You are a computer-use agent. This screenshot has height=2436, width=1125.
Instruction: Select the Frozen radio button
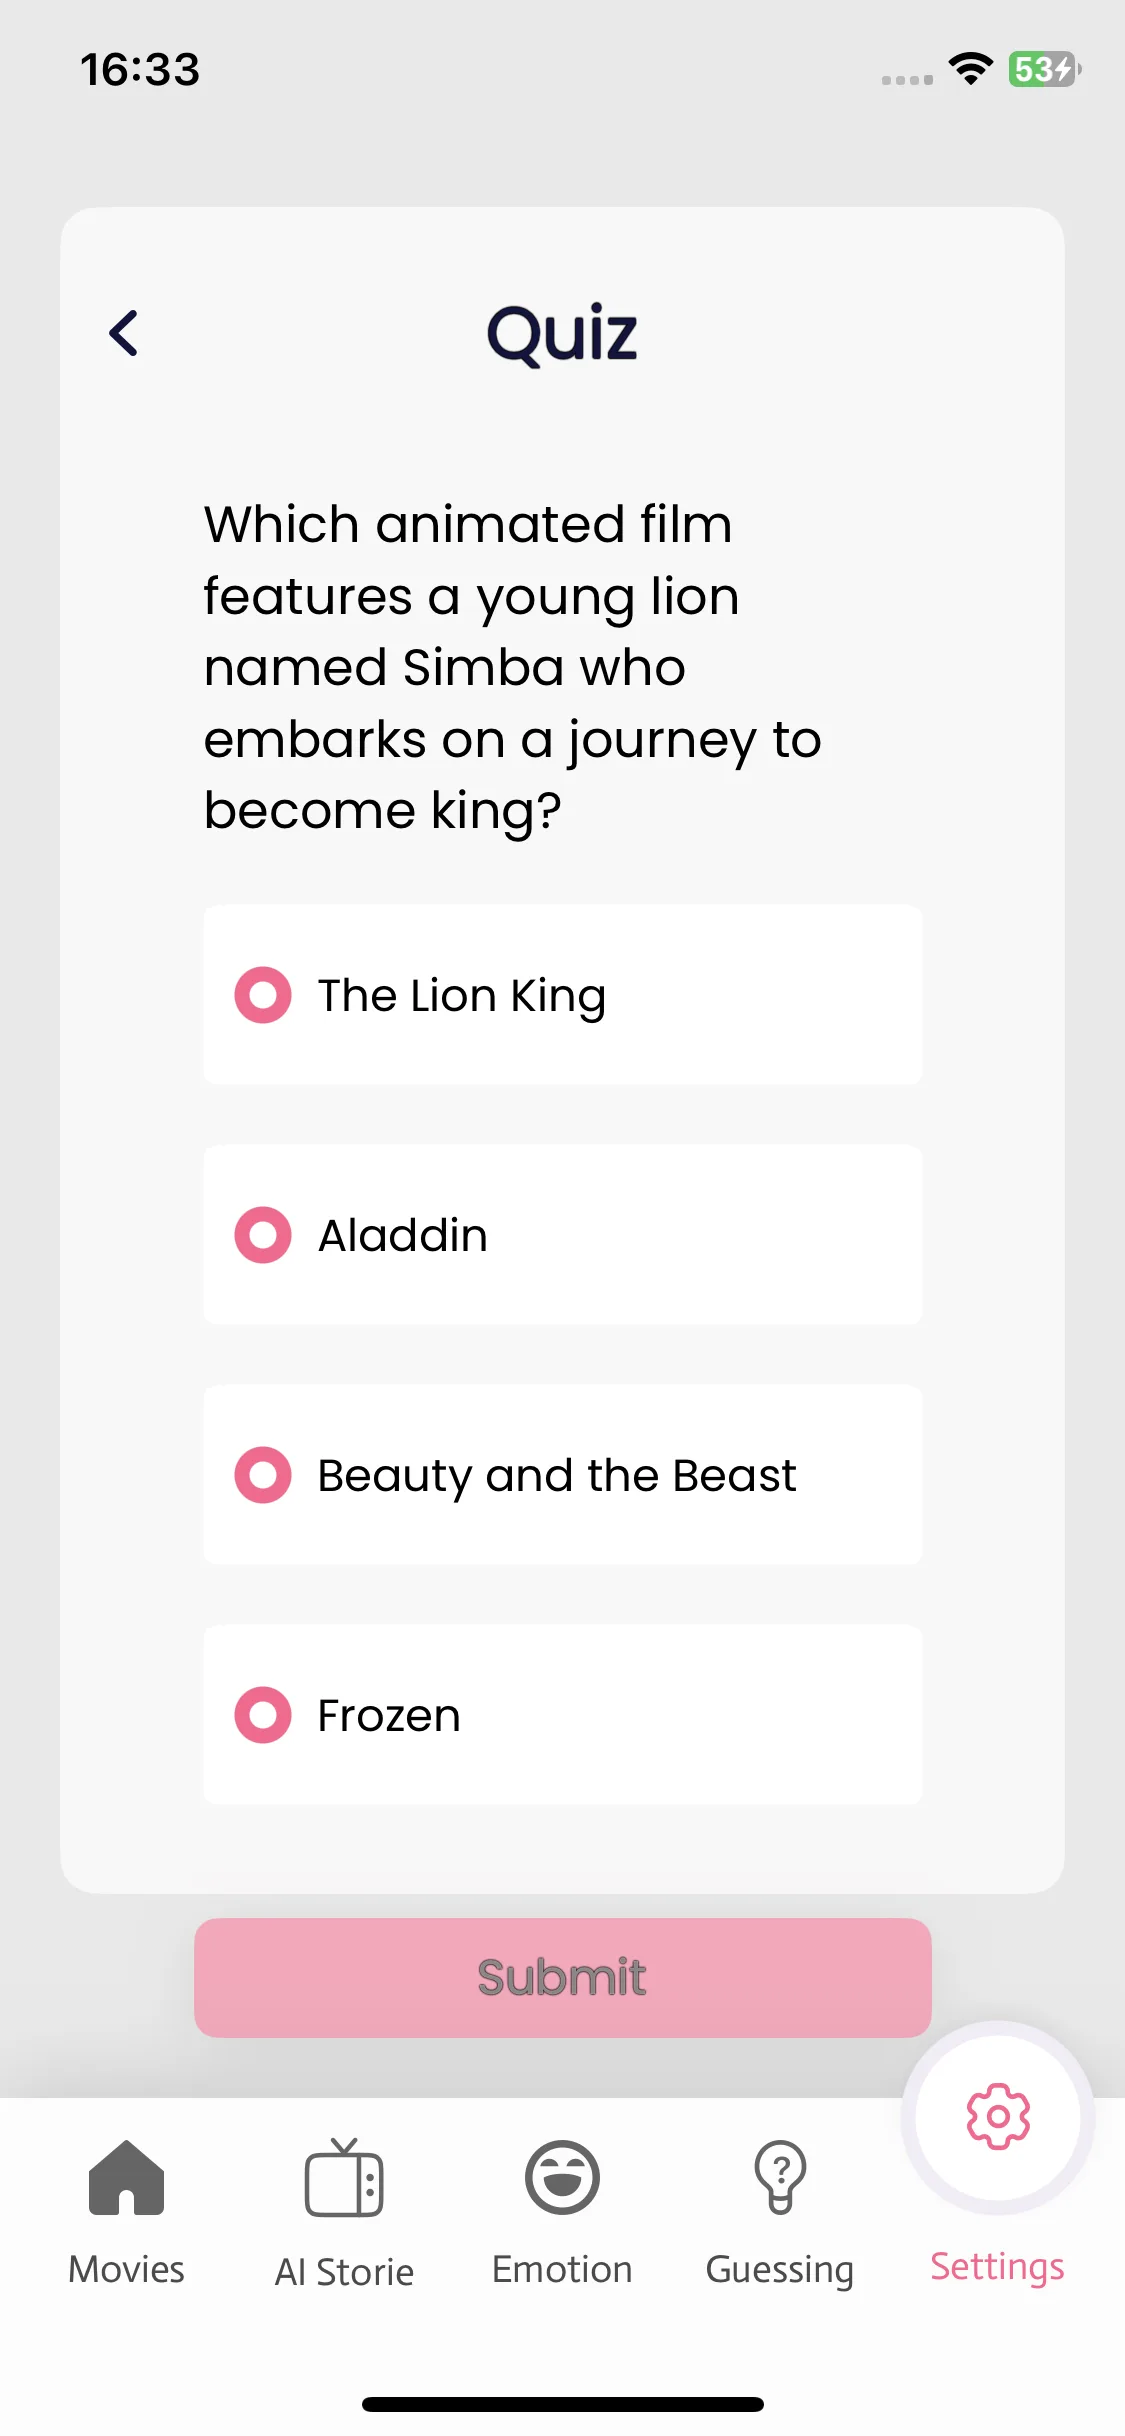263,1715
